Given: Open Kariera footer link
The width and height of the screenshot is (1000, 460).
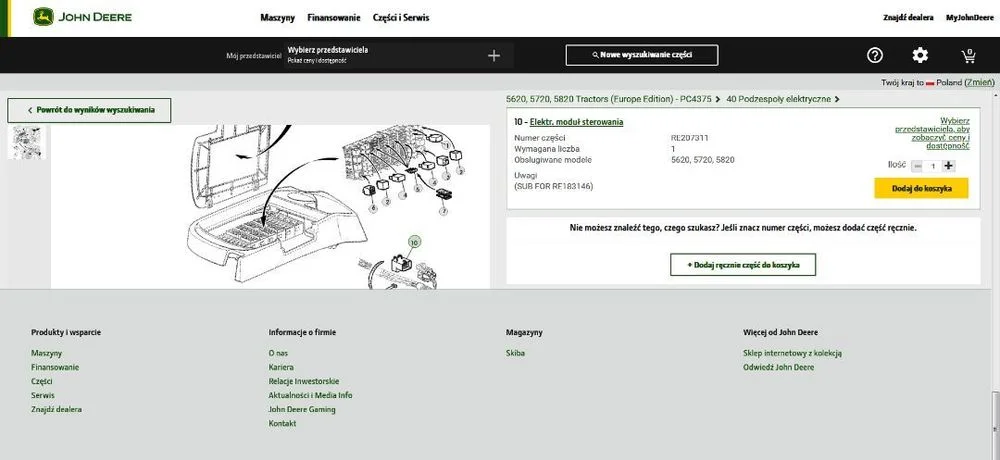Looking at the screenshot, I should 281,367.
